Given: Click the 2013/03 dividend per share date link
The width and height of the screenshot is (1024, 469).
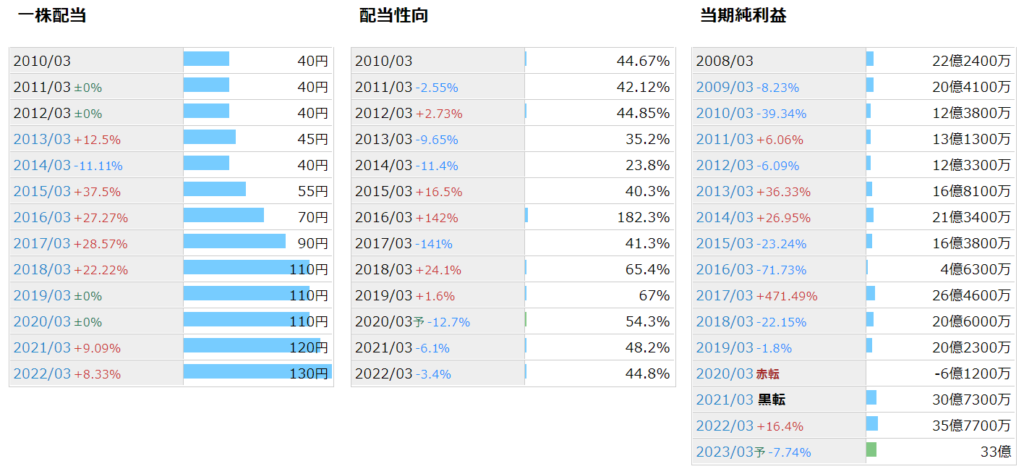Looking at the screenshot, I should coord(41,140).
